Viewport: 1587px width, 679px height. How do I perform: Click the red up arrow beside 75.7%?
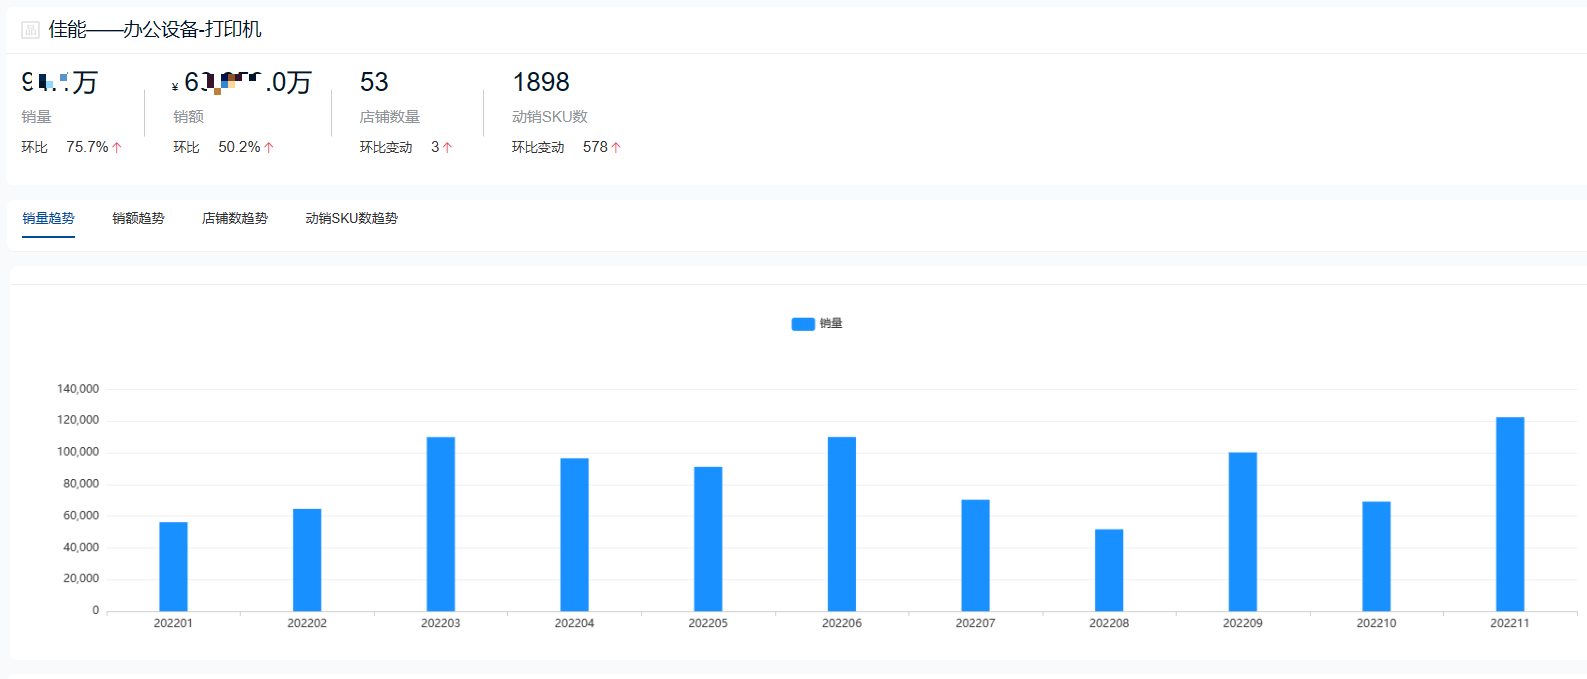pos(117,148)
